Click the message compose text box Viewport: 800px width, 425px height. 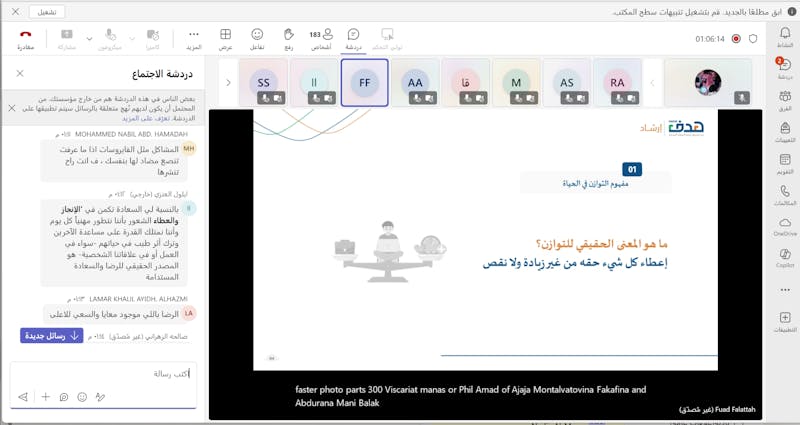point(110,373)
